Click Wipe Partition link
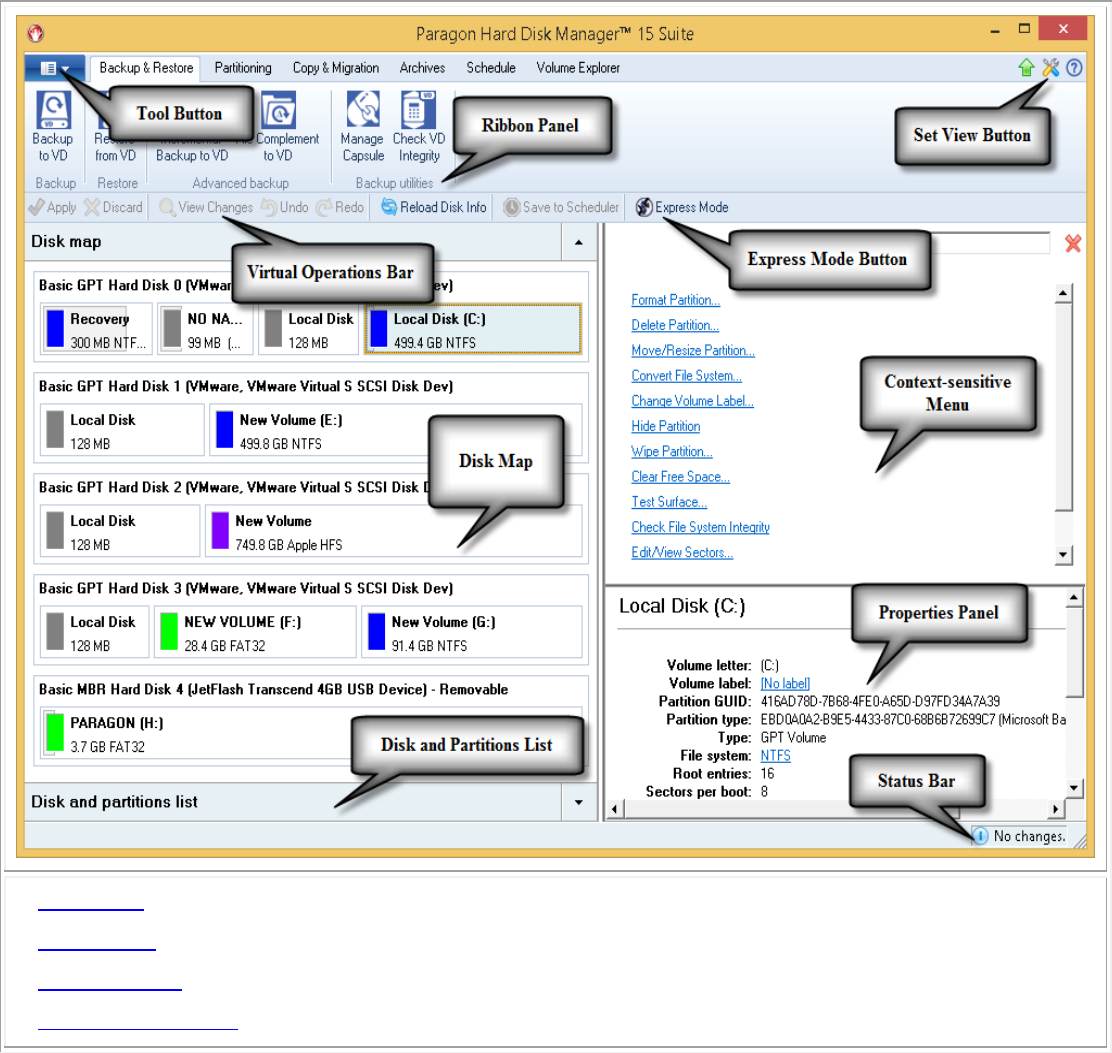Viewport: 1112px width, 1053px height. click(672, 452)
